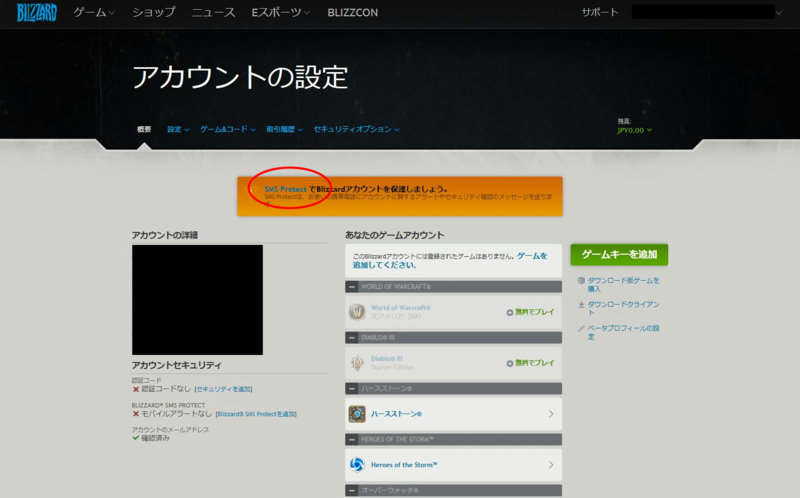Click the World of Warcraft game icon

[357, 312]
